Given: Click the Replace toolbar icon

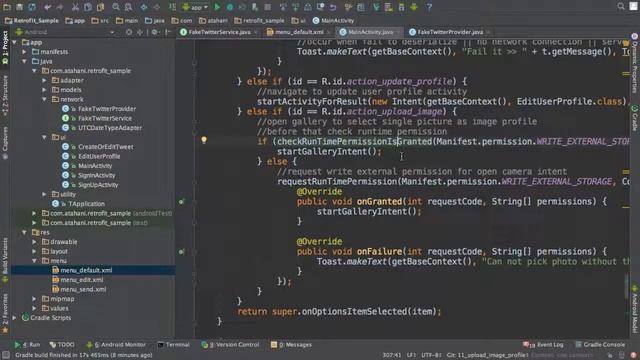Looking at the screenshot, I should (x=128, y=7).
